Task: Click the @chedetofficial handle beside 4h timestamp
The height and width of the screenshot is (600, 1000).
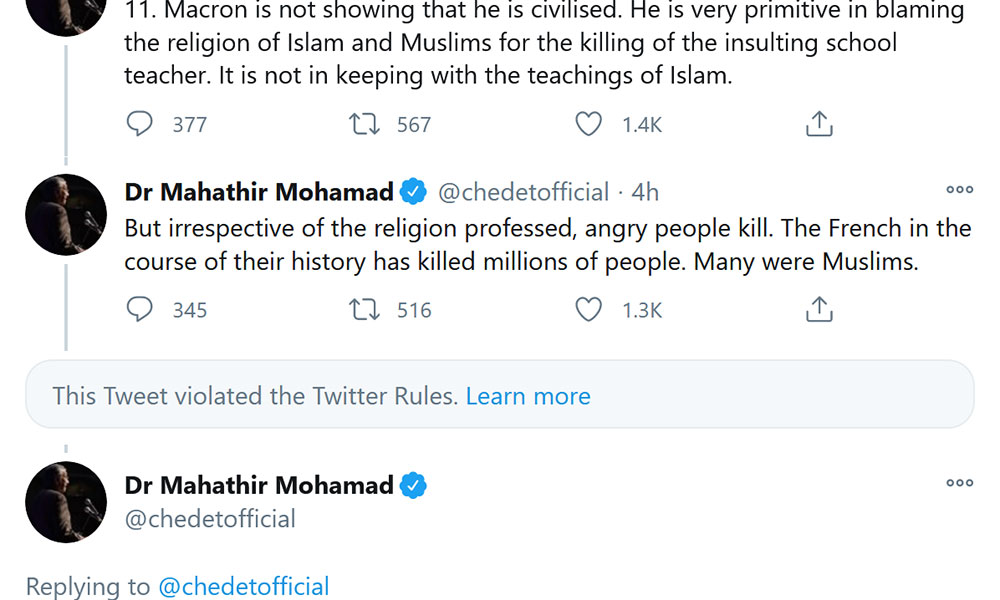Action: click(523, 192)
